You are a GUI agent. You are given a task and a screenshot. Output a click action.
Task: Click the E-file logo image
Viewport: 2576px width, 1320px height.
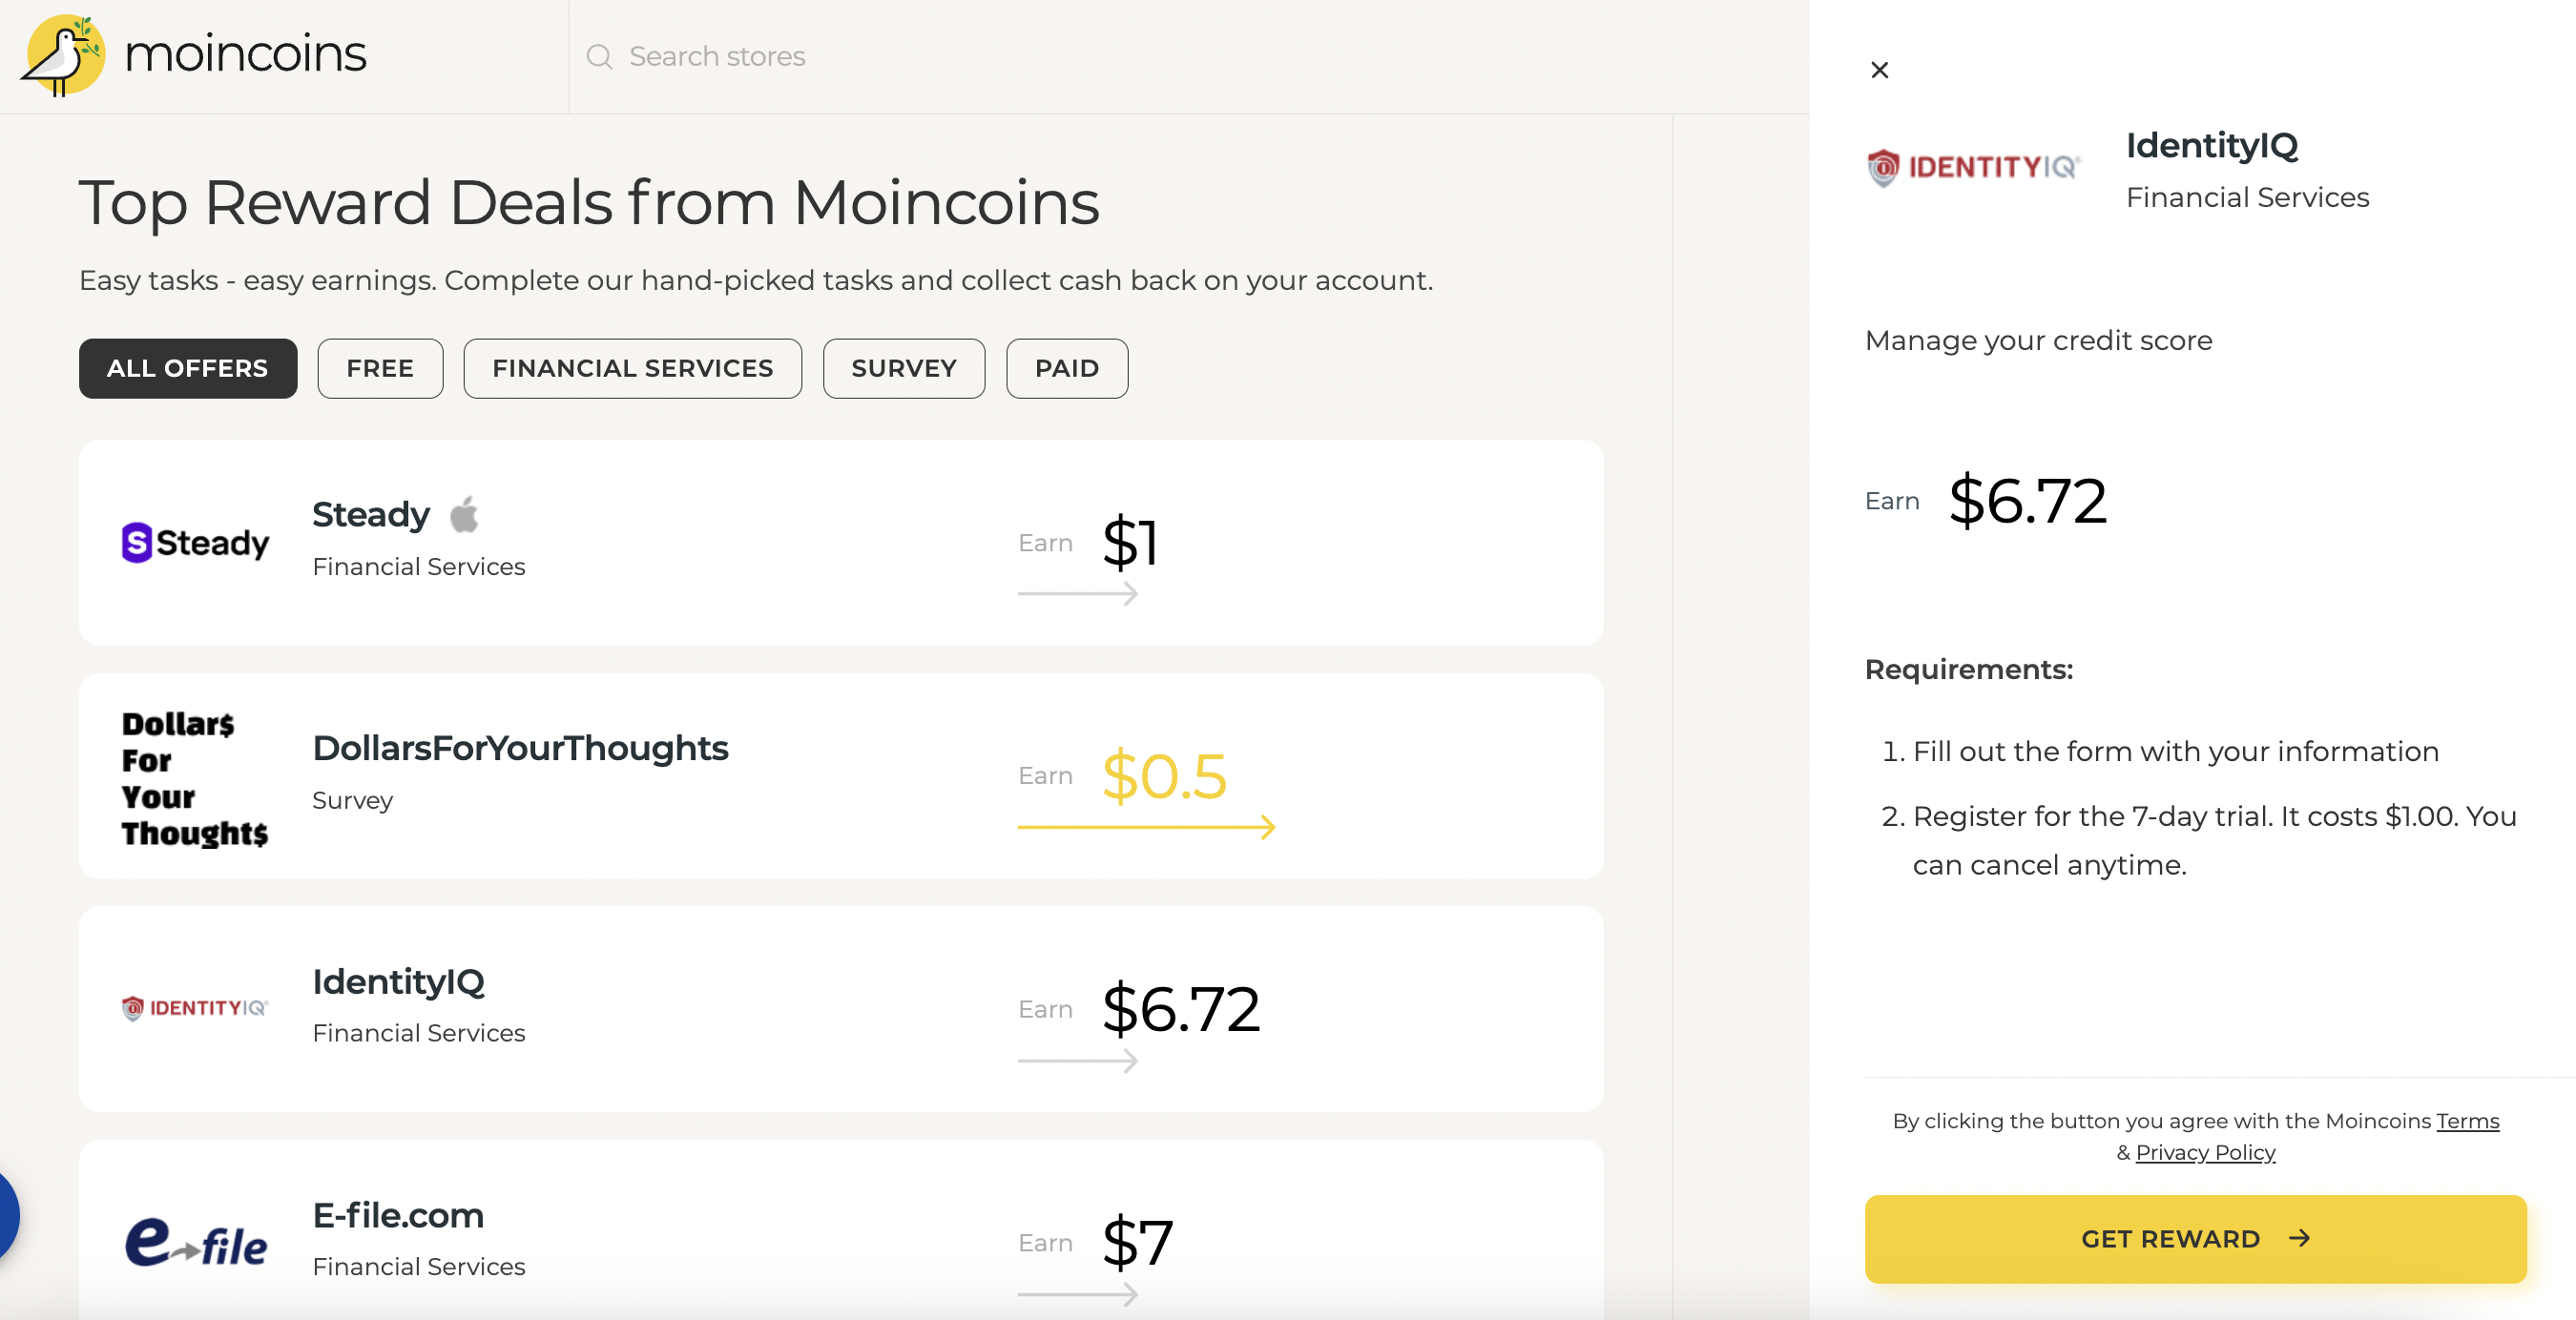pos(195,1241)
